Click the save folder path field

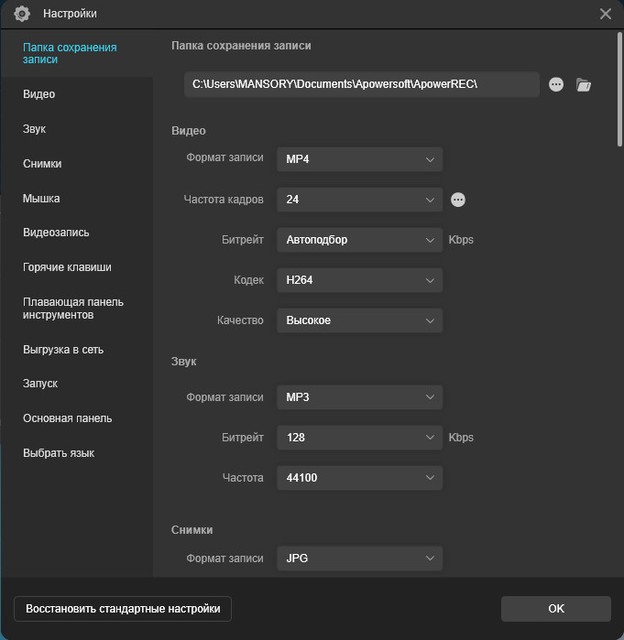(361, 84)
